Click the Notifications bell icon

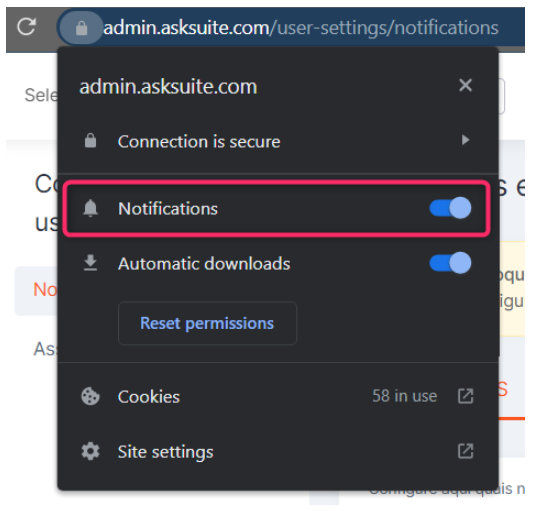point(90,208)
